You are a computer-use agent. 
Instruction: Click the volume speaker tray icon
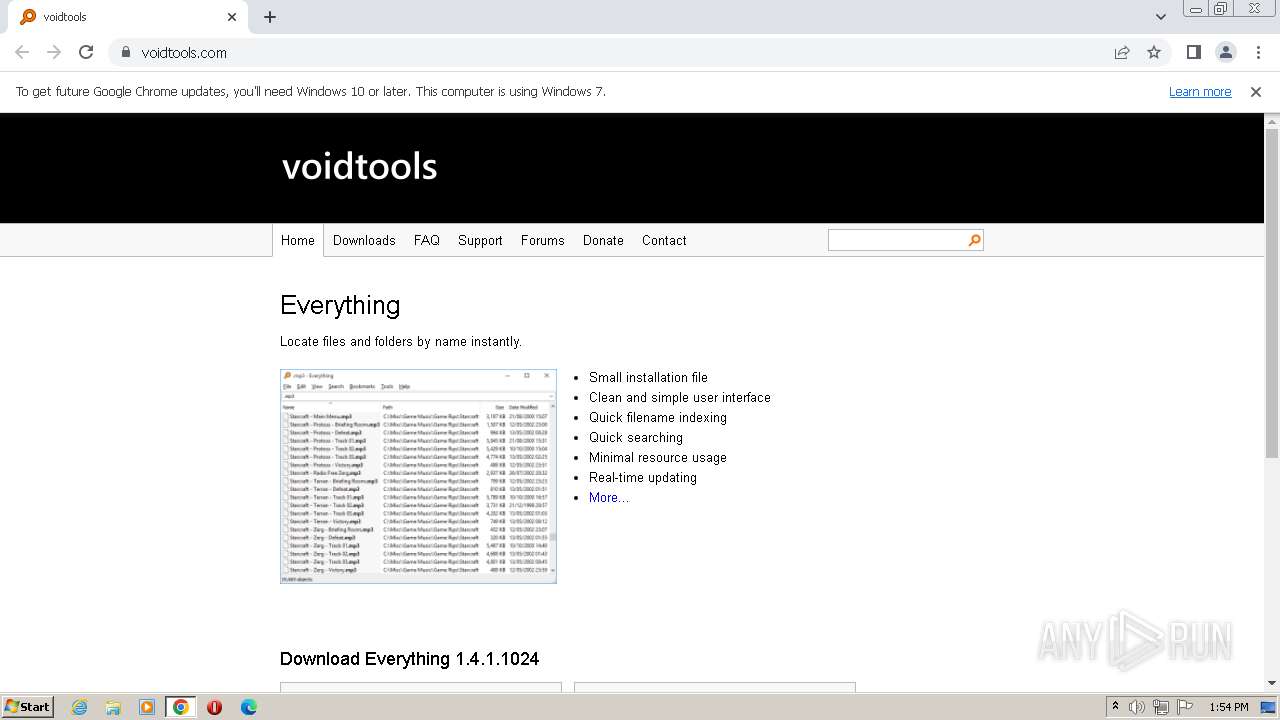coord(1137,707)
